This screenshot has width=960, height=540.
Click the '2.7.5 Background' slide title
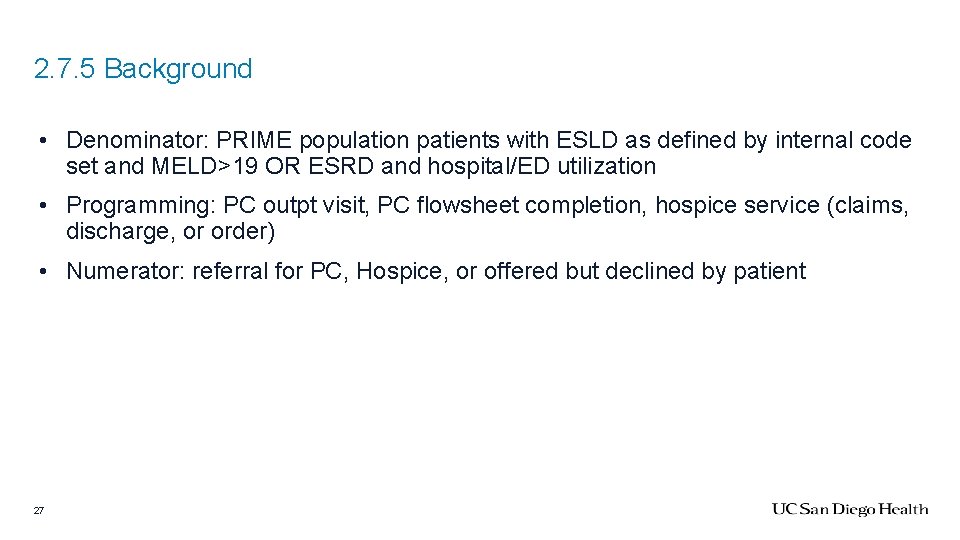(x=143, y=69)
